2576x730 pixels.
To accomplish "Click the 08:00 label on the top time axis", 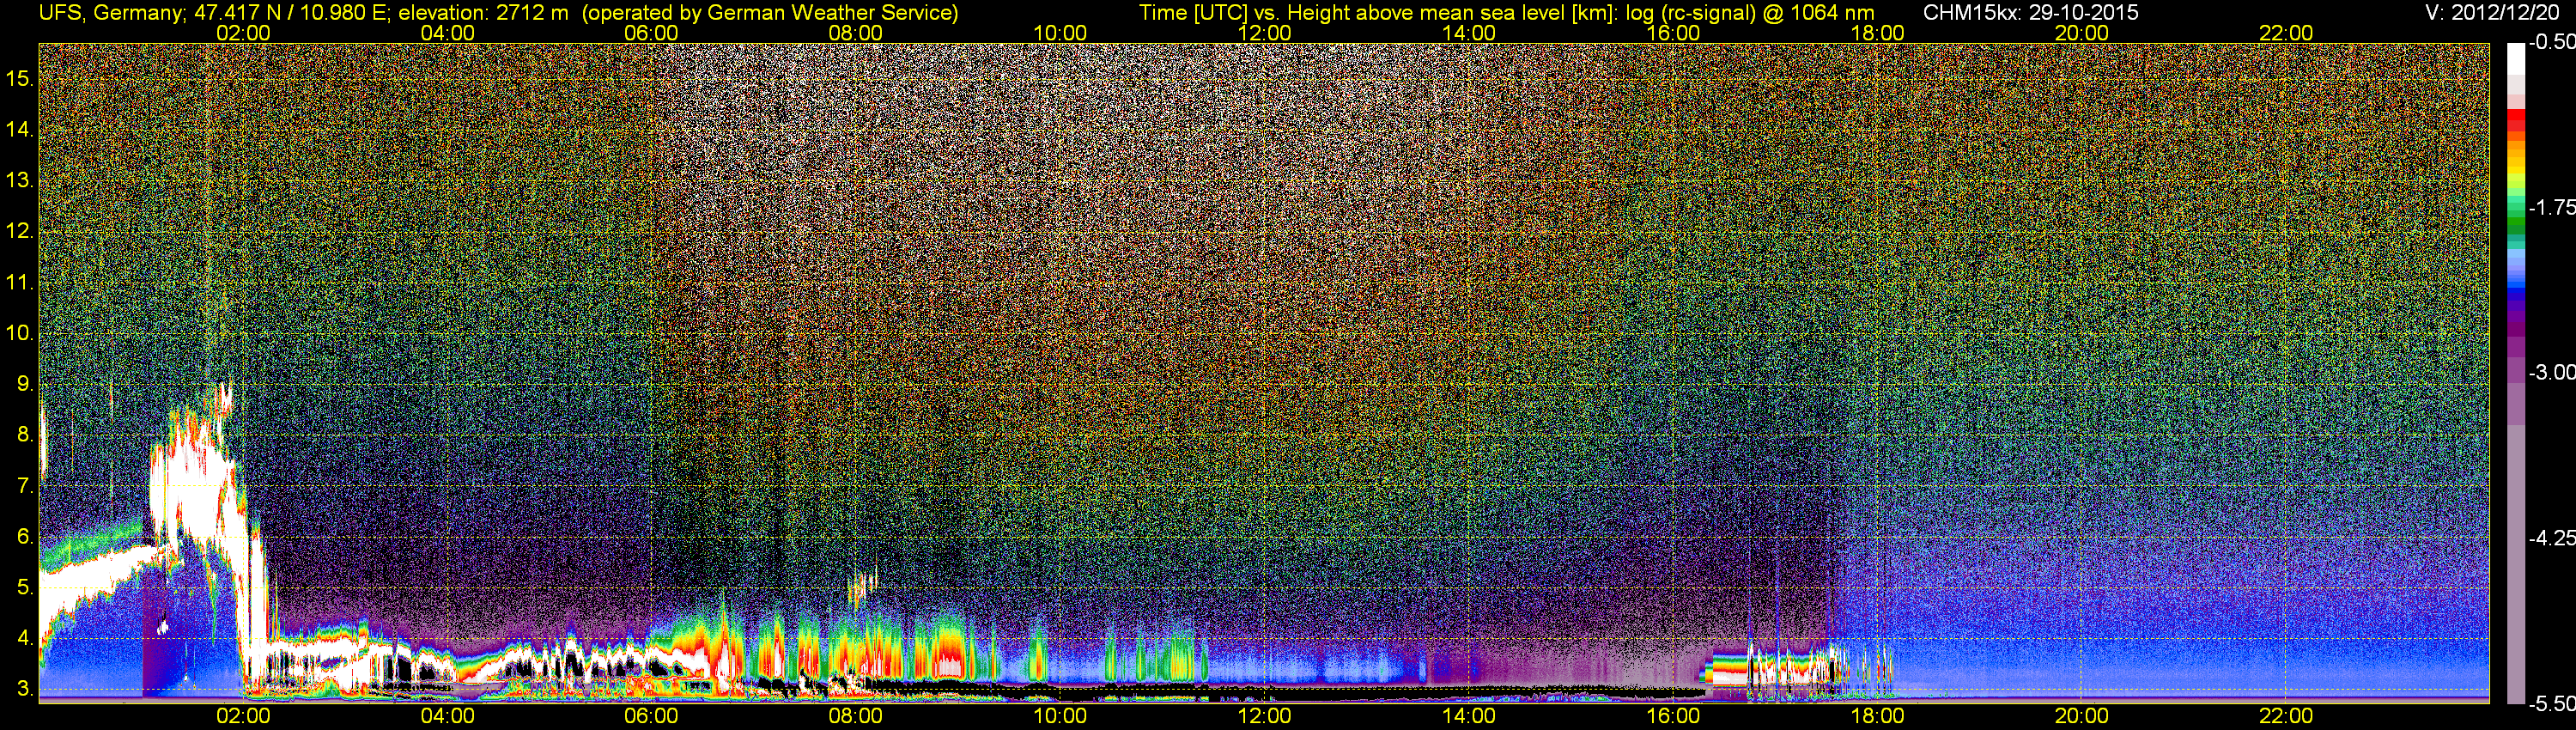I will point(855,33).
